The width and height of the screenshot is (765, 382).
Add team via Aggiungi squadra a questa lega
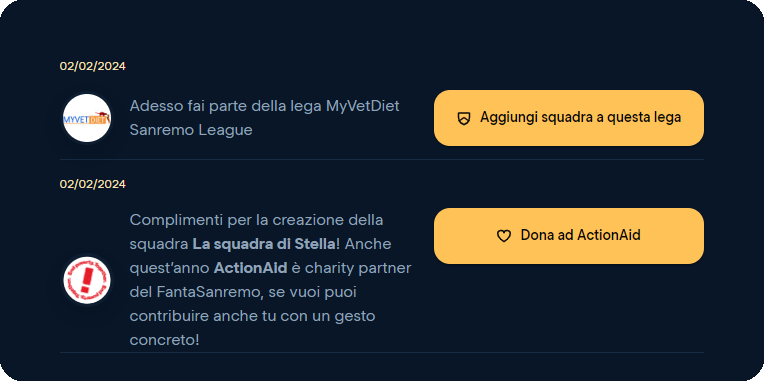click(569, 118)
